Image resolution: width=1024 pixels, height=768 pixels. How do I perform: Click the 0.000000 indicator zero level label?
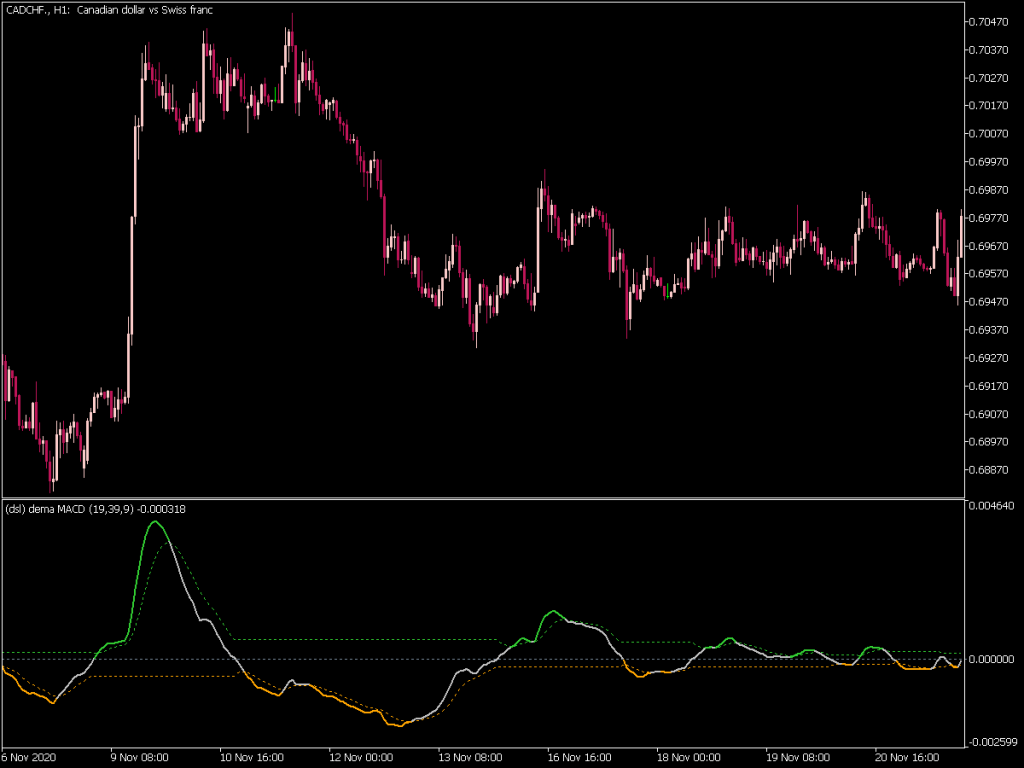(992, 659)
